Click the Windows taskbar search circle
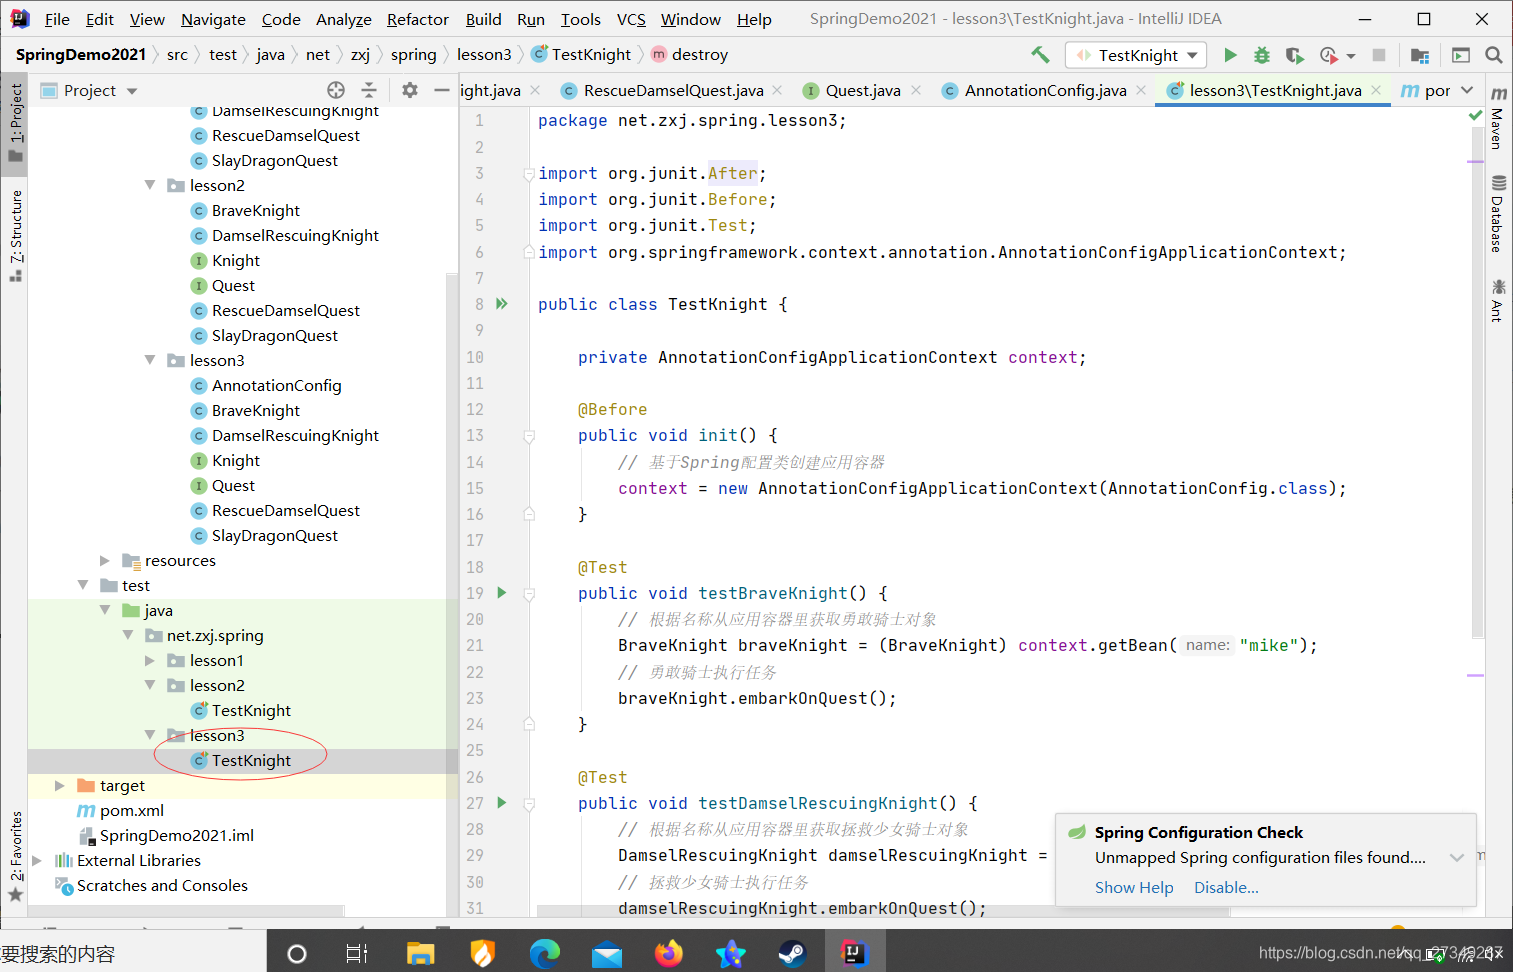 tap(297, 954)
